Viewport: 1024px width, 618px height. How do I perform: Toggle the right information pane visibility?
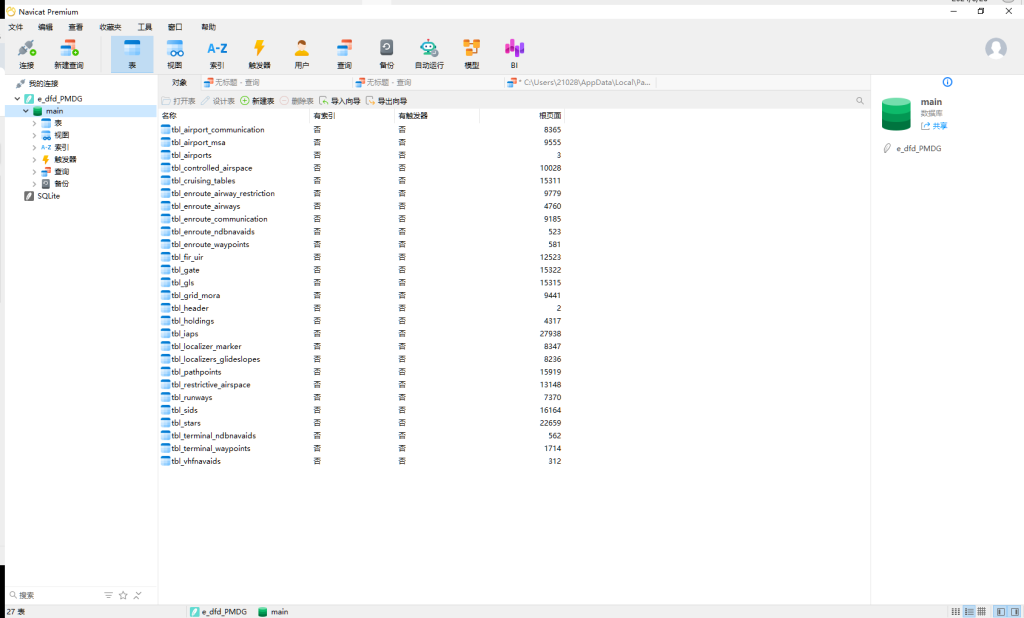pyautogui.click(x=1015, y=611)
